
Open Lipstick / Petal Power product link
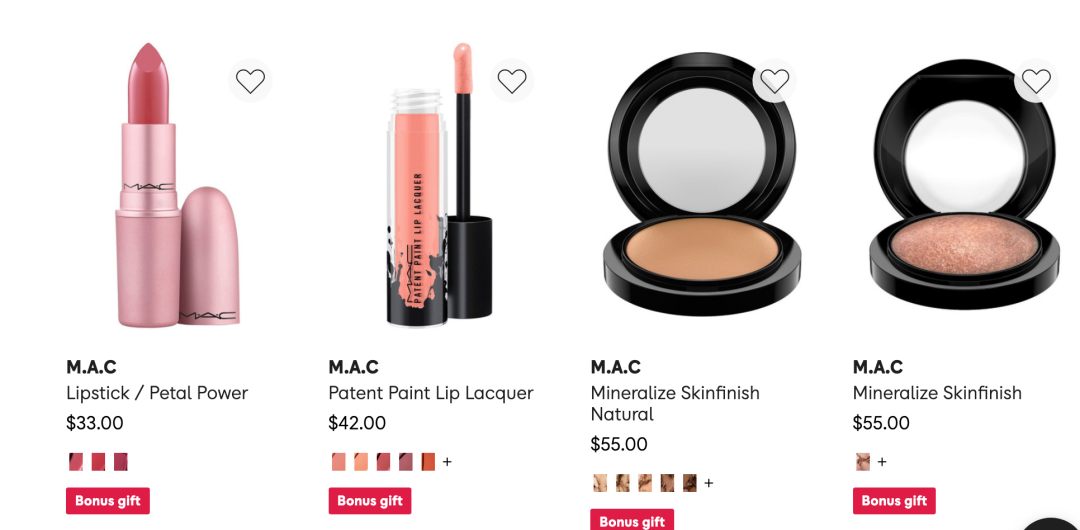pyautogui.click(x=157, y=393)
